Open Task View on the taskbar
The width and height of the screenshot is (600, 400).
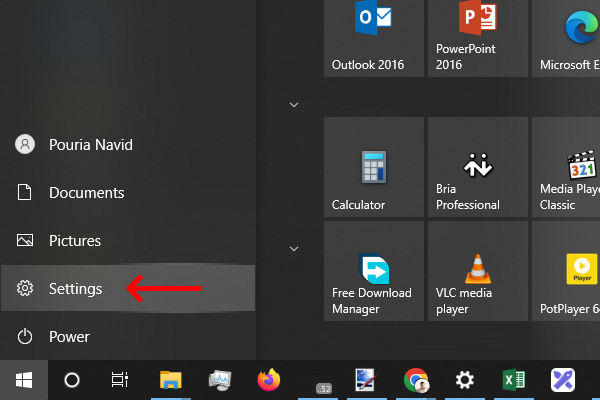click(120, 380)
